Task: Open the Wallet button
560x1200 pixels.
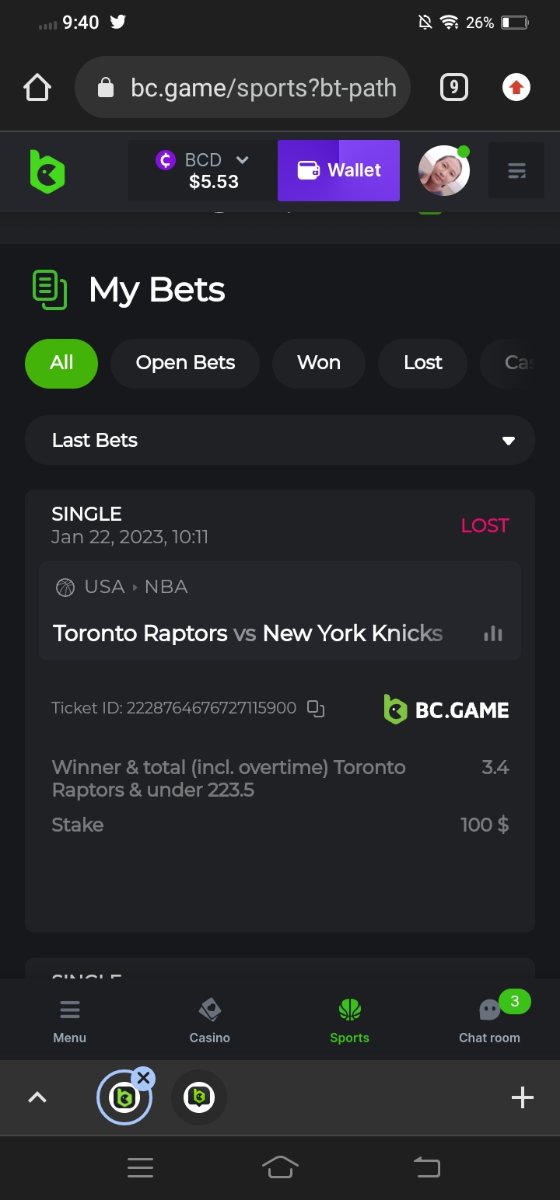Action: (x=339, y=171)
